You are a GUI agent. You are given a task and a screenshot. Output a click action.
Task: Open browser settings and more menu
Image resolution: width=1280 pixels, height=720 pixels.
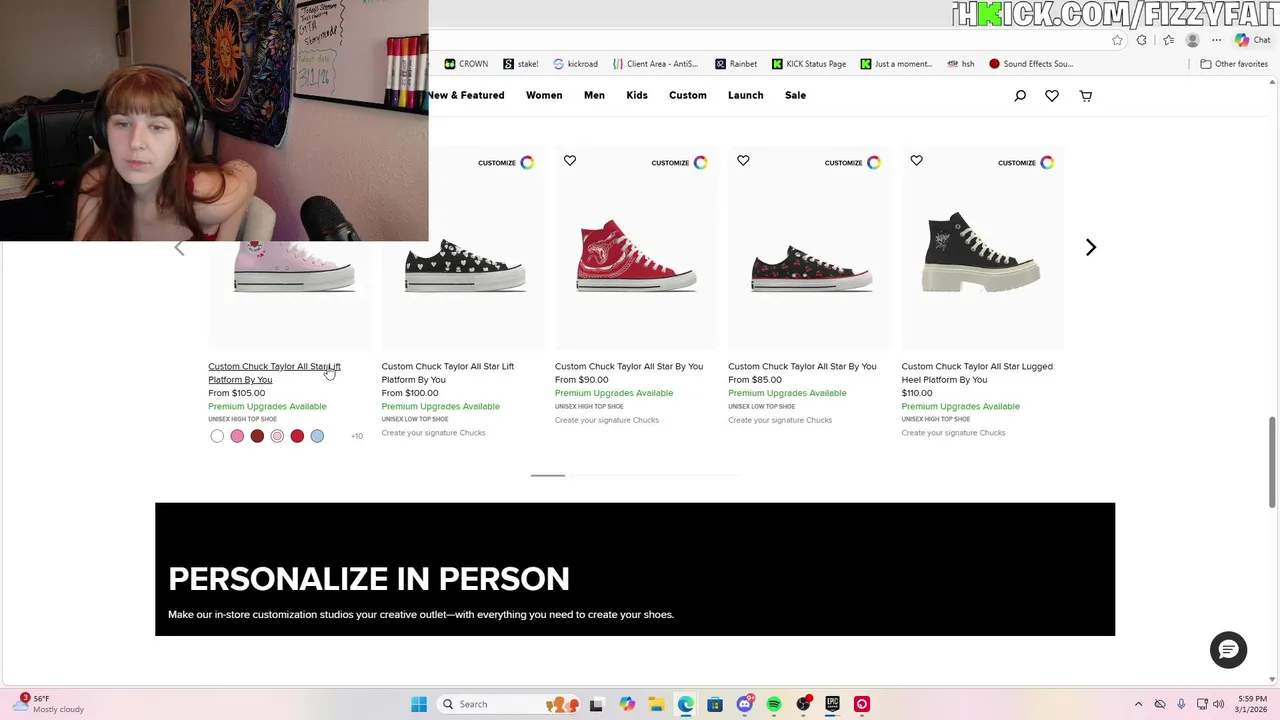[x=1216, y=40]
